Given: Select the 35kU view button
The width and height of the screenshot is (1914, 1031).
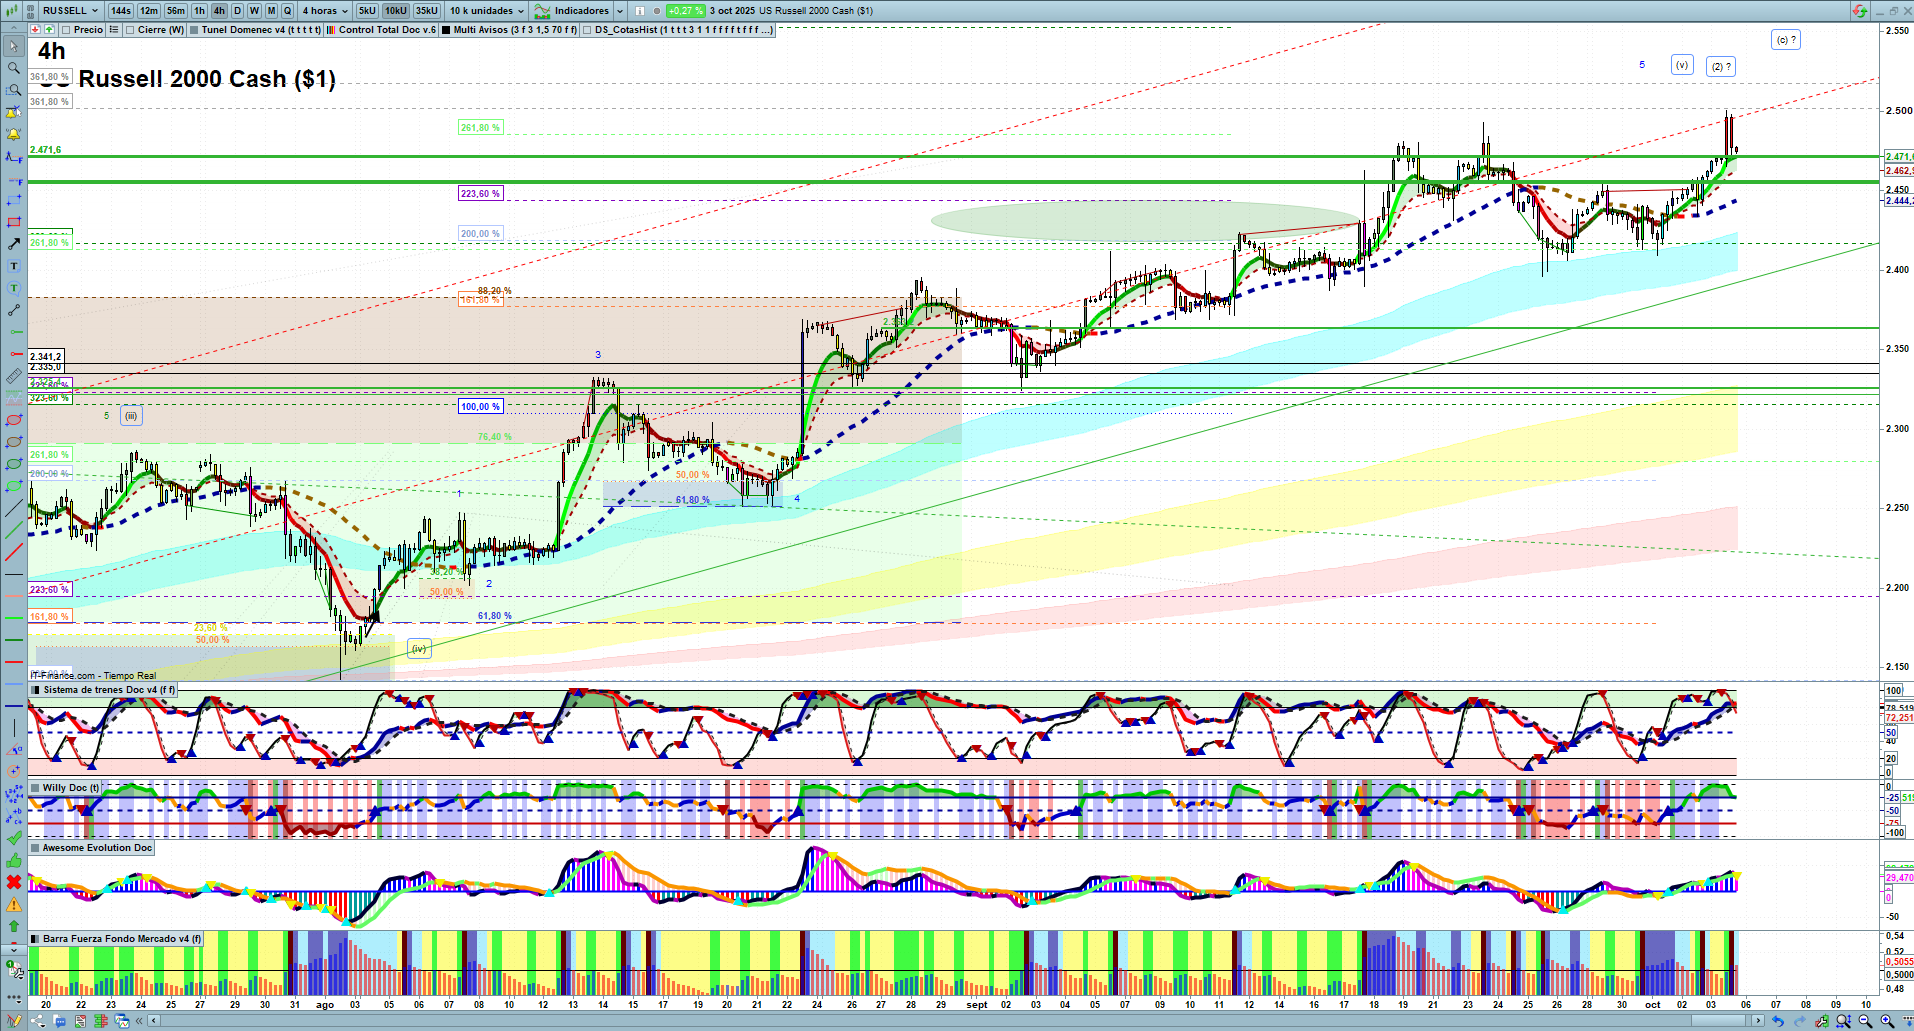Looking at the screenshot, I should click(x=427, y=11).
